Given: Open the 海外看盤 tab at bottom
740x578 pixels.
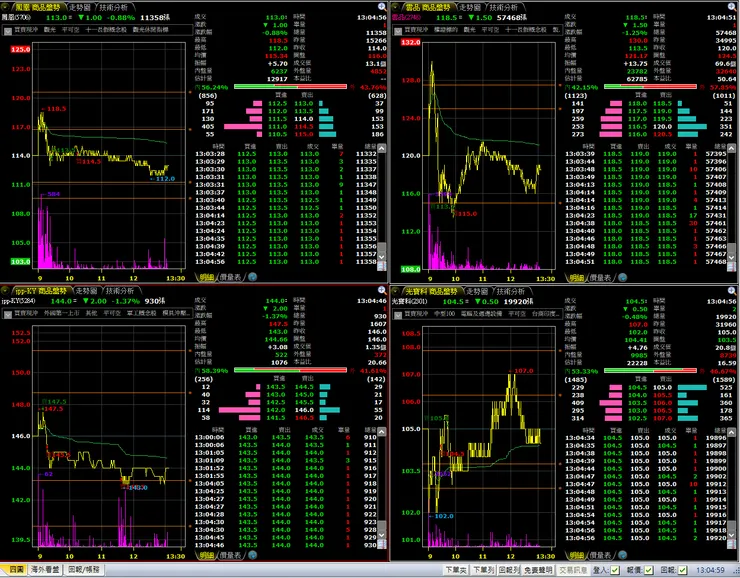Looking at the screenshot, I should coord(45,570).
